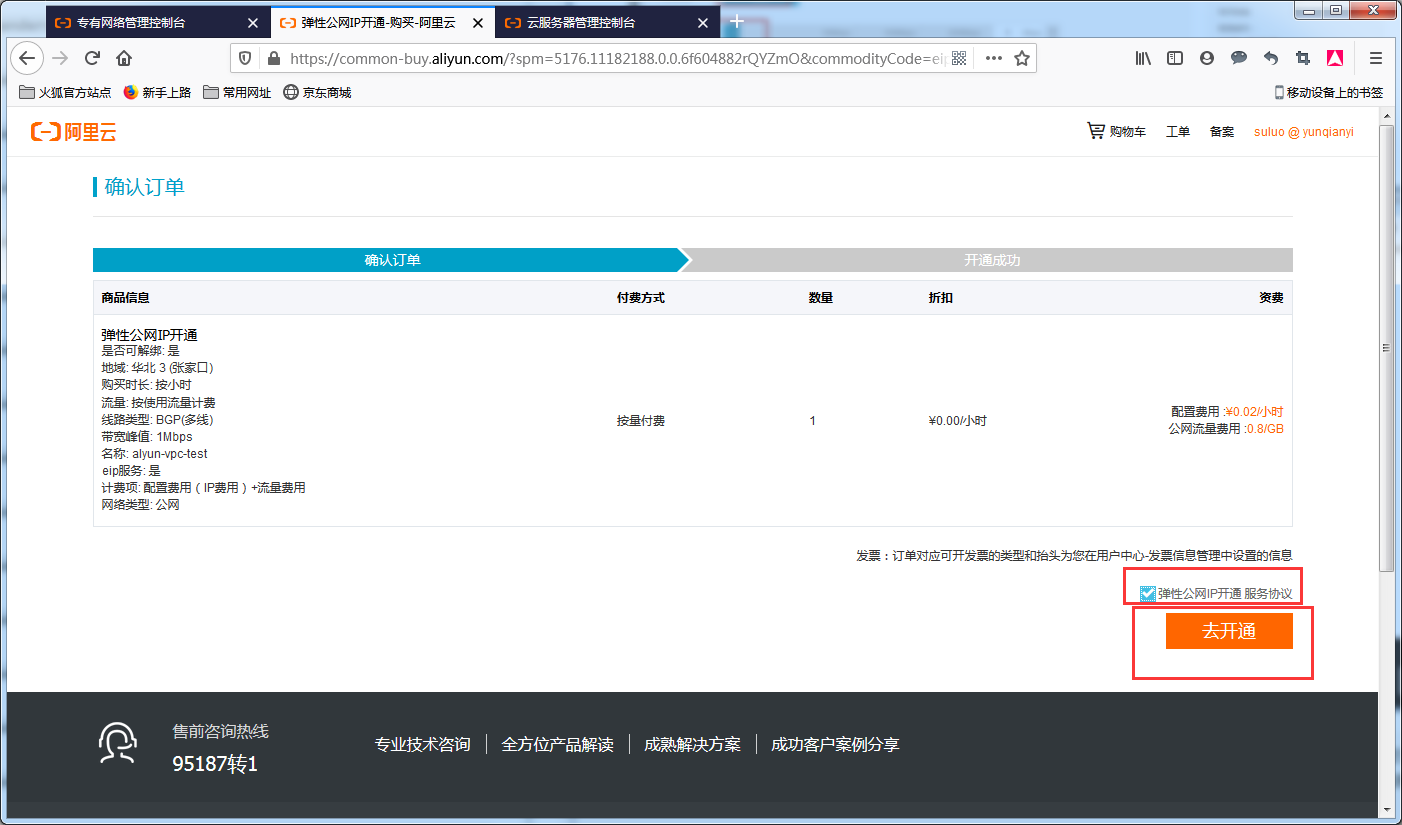
Task: Click the screenshot crop icon in toolbar
Action: tap(1303, 58)
